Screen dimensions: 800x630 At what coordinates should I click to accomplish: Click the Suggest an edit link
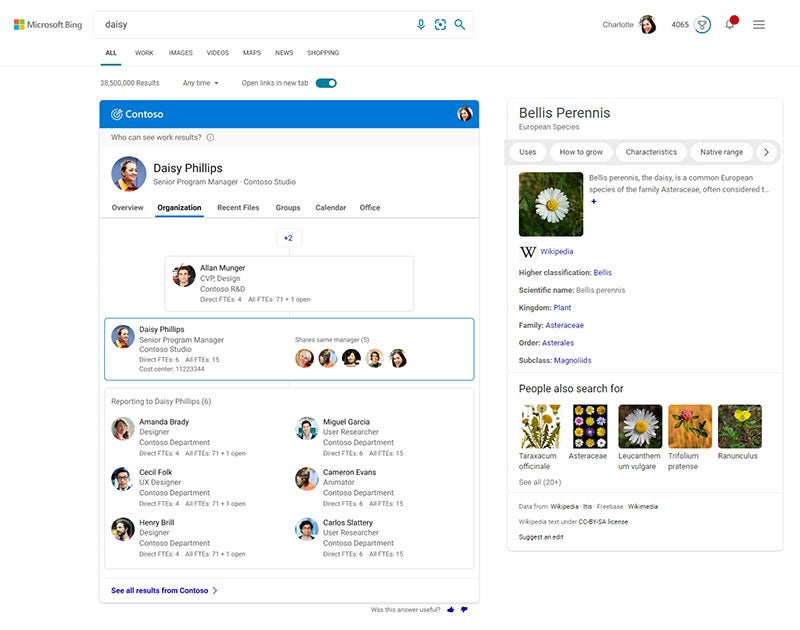click(x=541, y=536)
